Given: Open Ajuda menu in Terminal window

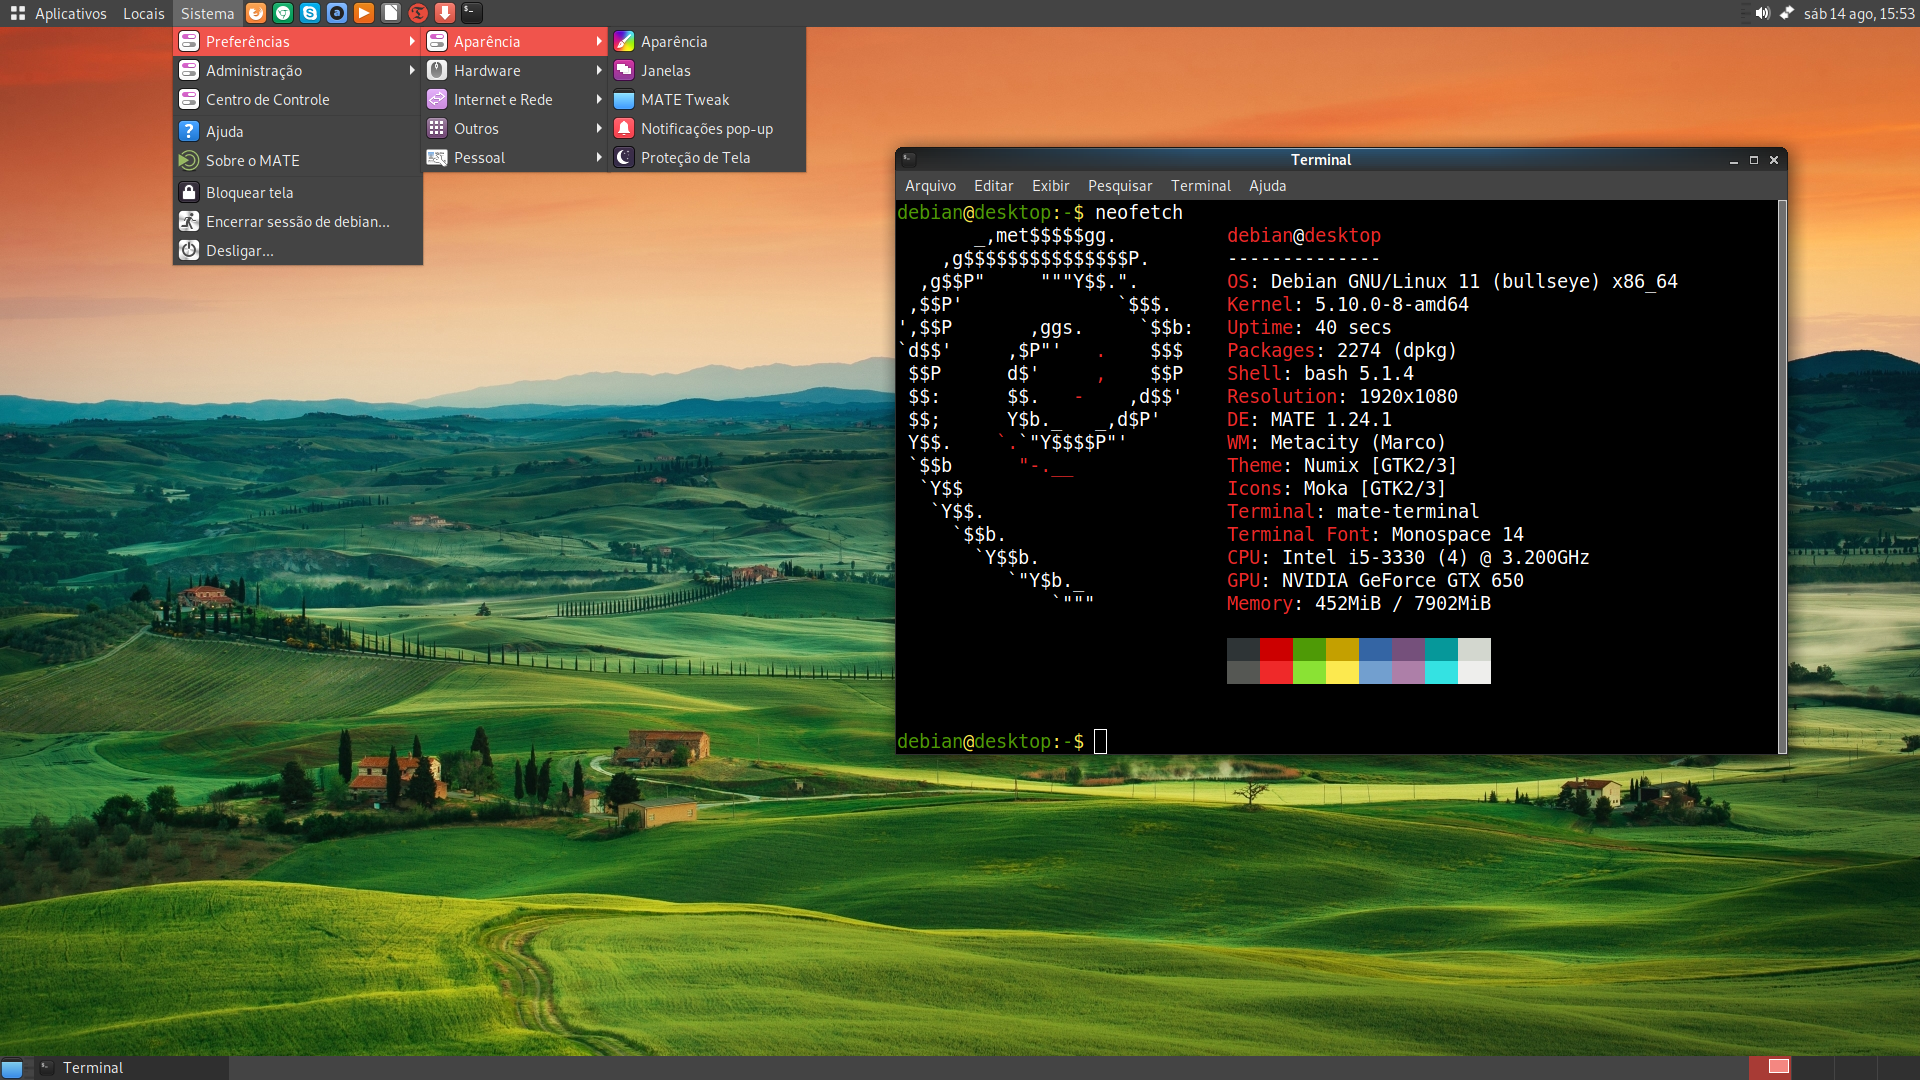Looking at the screenshot, I should click(x=1267, y=186).
